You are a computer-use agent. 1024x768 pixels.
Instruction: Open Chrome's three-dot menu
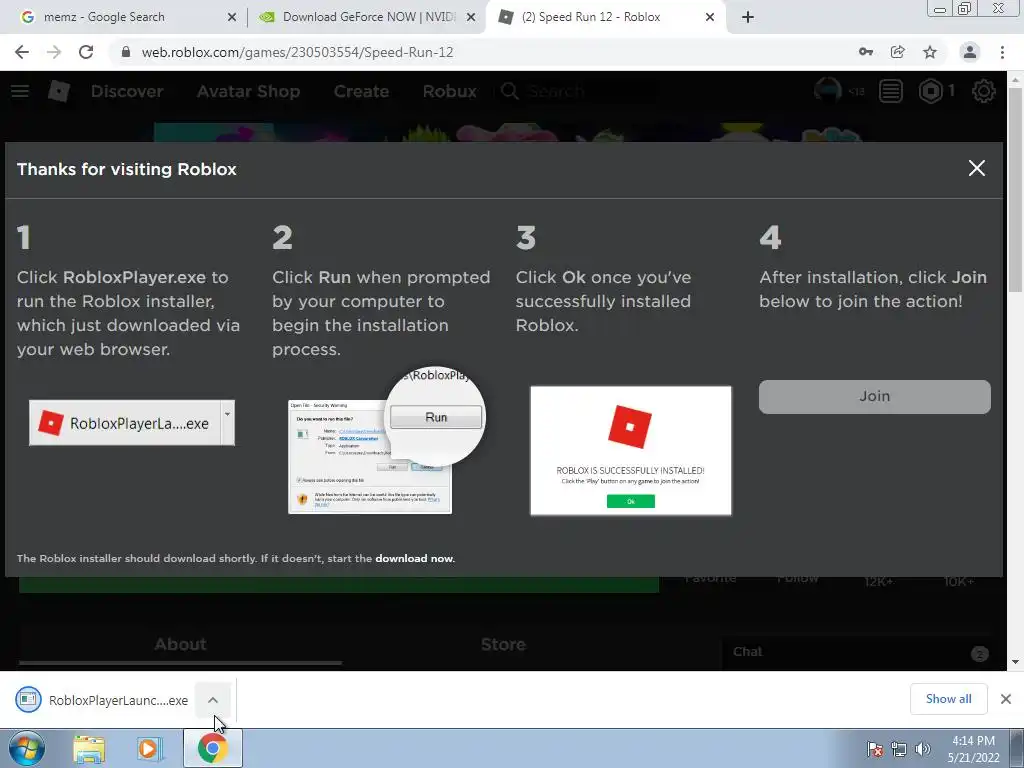pyautogui.click(x=1002, y=52)
